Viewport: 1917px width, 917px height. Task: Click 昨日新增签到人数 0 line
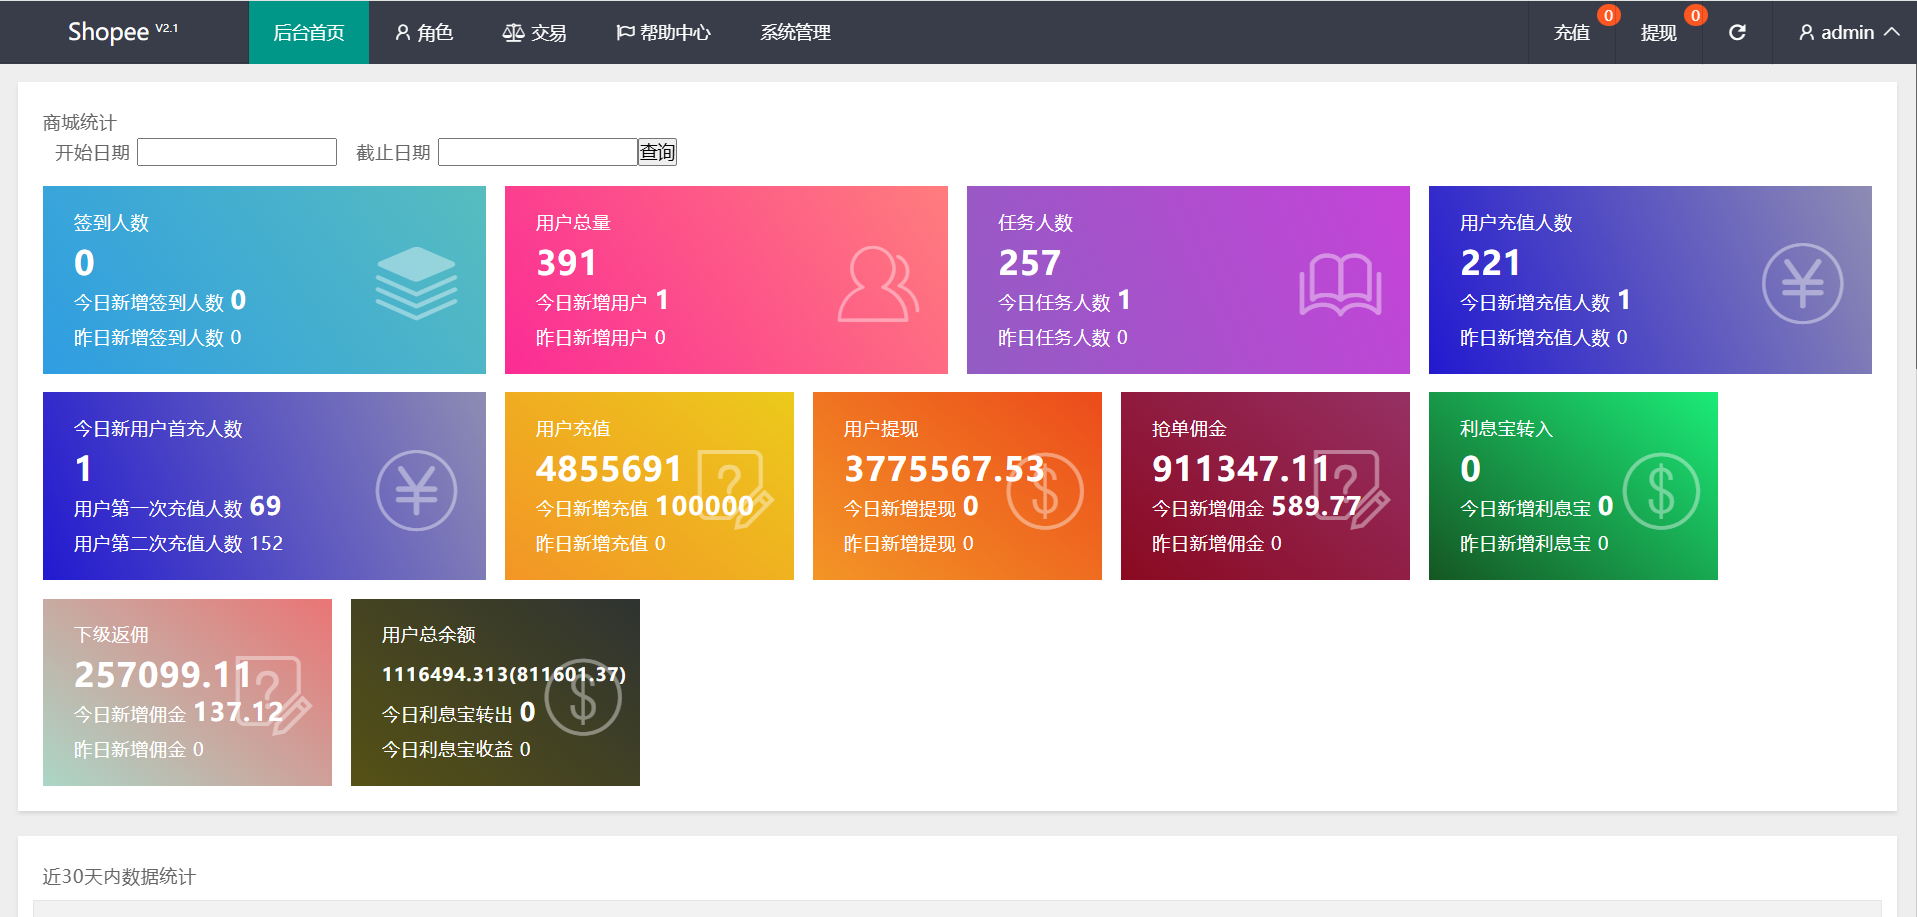coord(157,337)
